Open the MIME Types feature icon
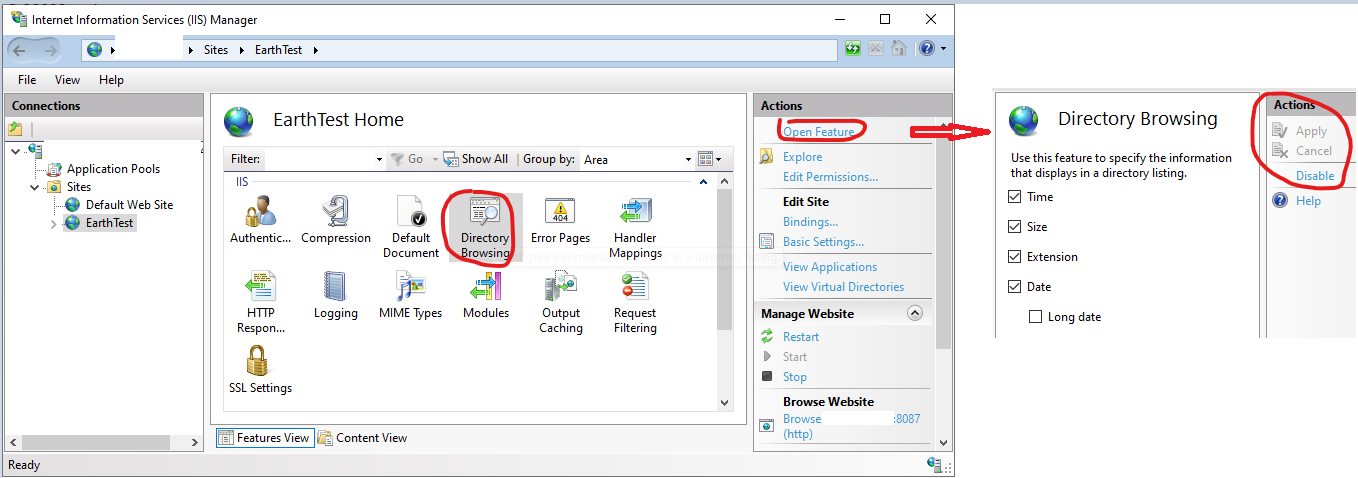The image size is (1358, 478). coord(411,286)
